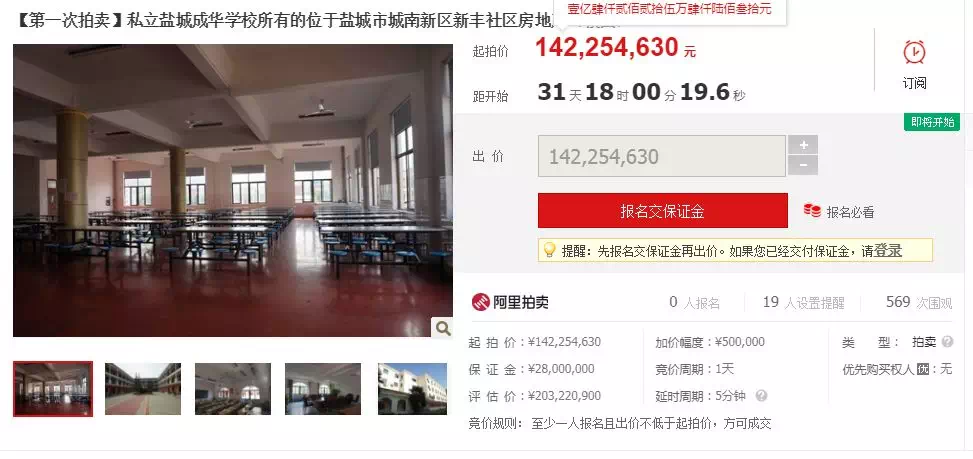Click the 订阅 subscribe label
This screenshot has width=973, height=459.
[x=914, y=83]
